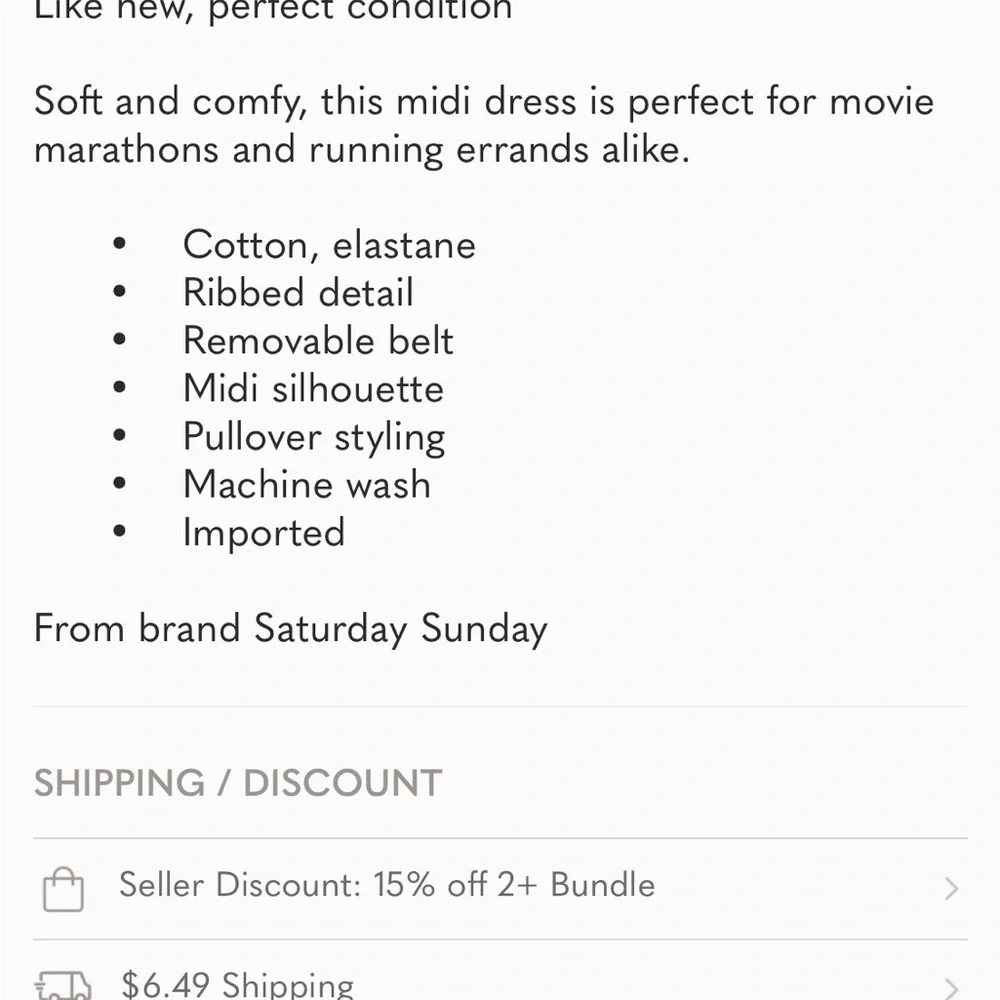1000x1000 pixels.
Task: Tap the 'Imported' bullet item
Action: tap(264, 533)
